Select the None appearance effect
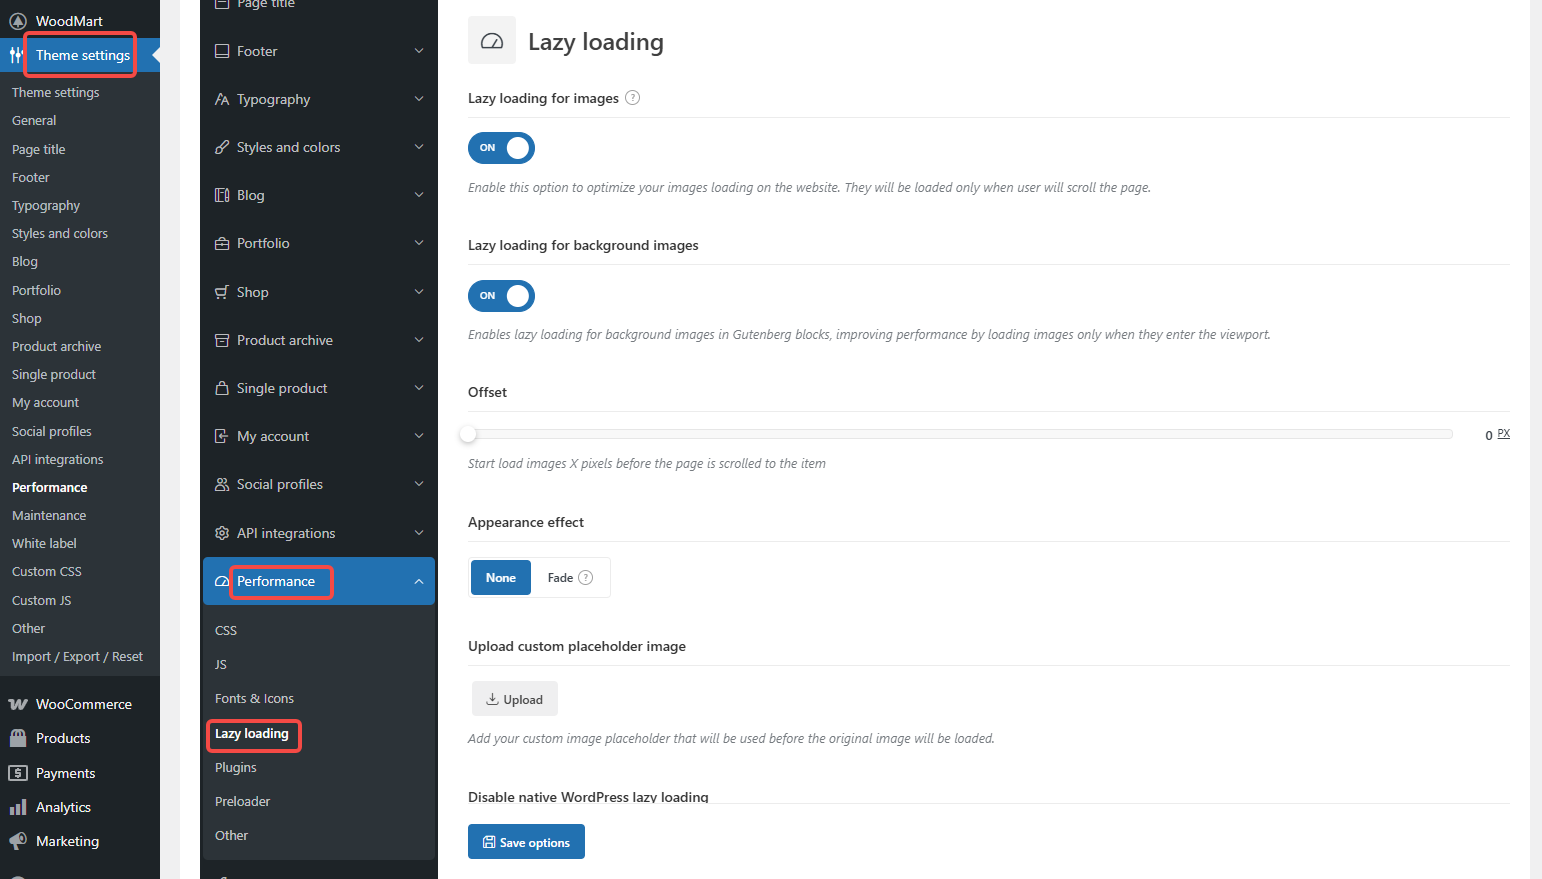This screenshot has height=879, width=1542. click(x=501, y=578)
